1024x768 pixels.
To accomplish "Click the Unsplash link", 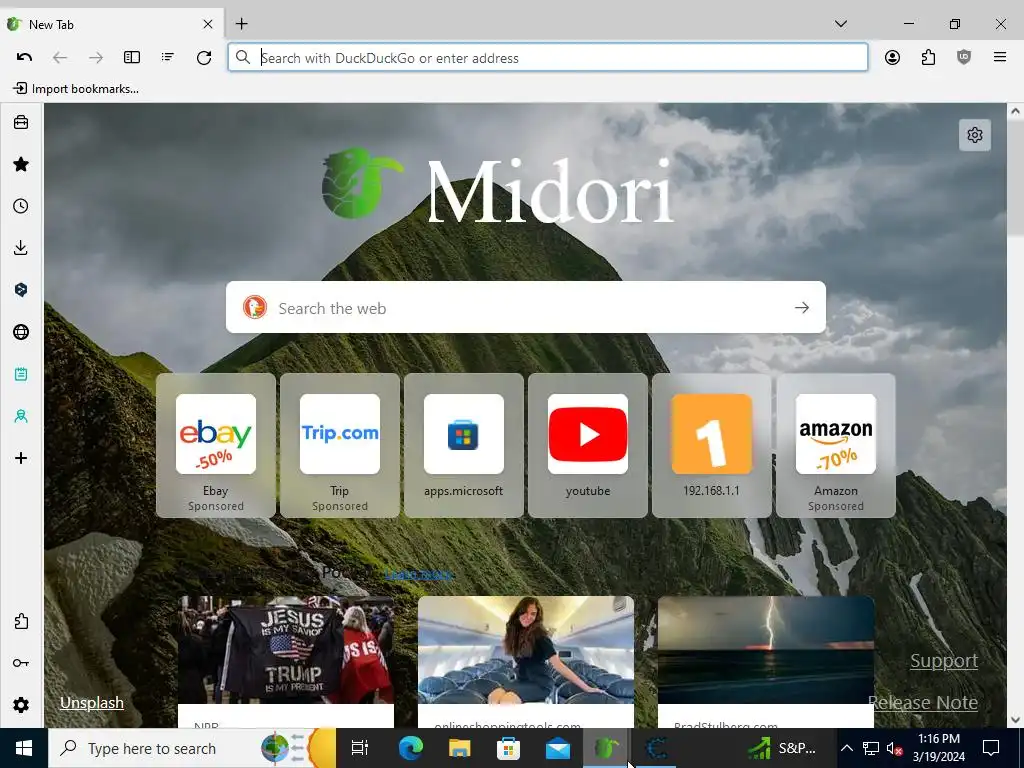I will 92,703.
